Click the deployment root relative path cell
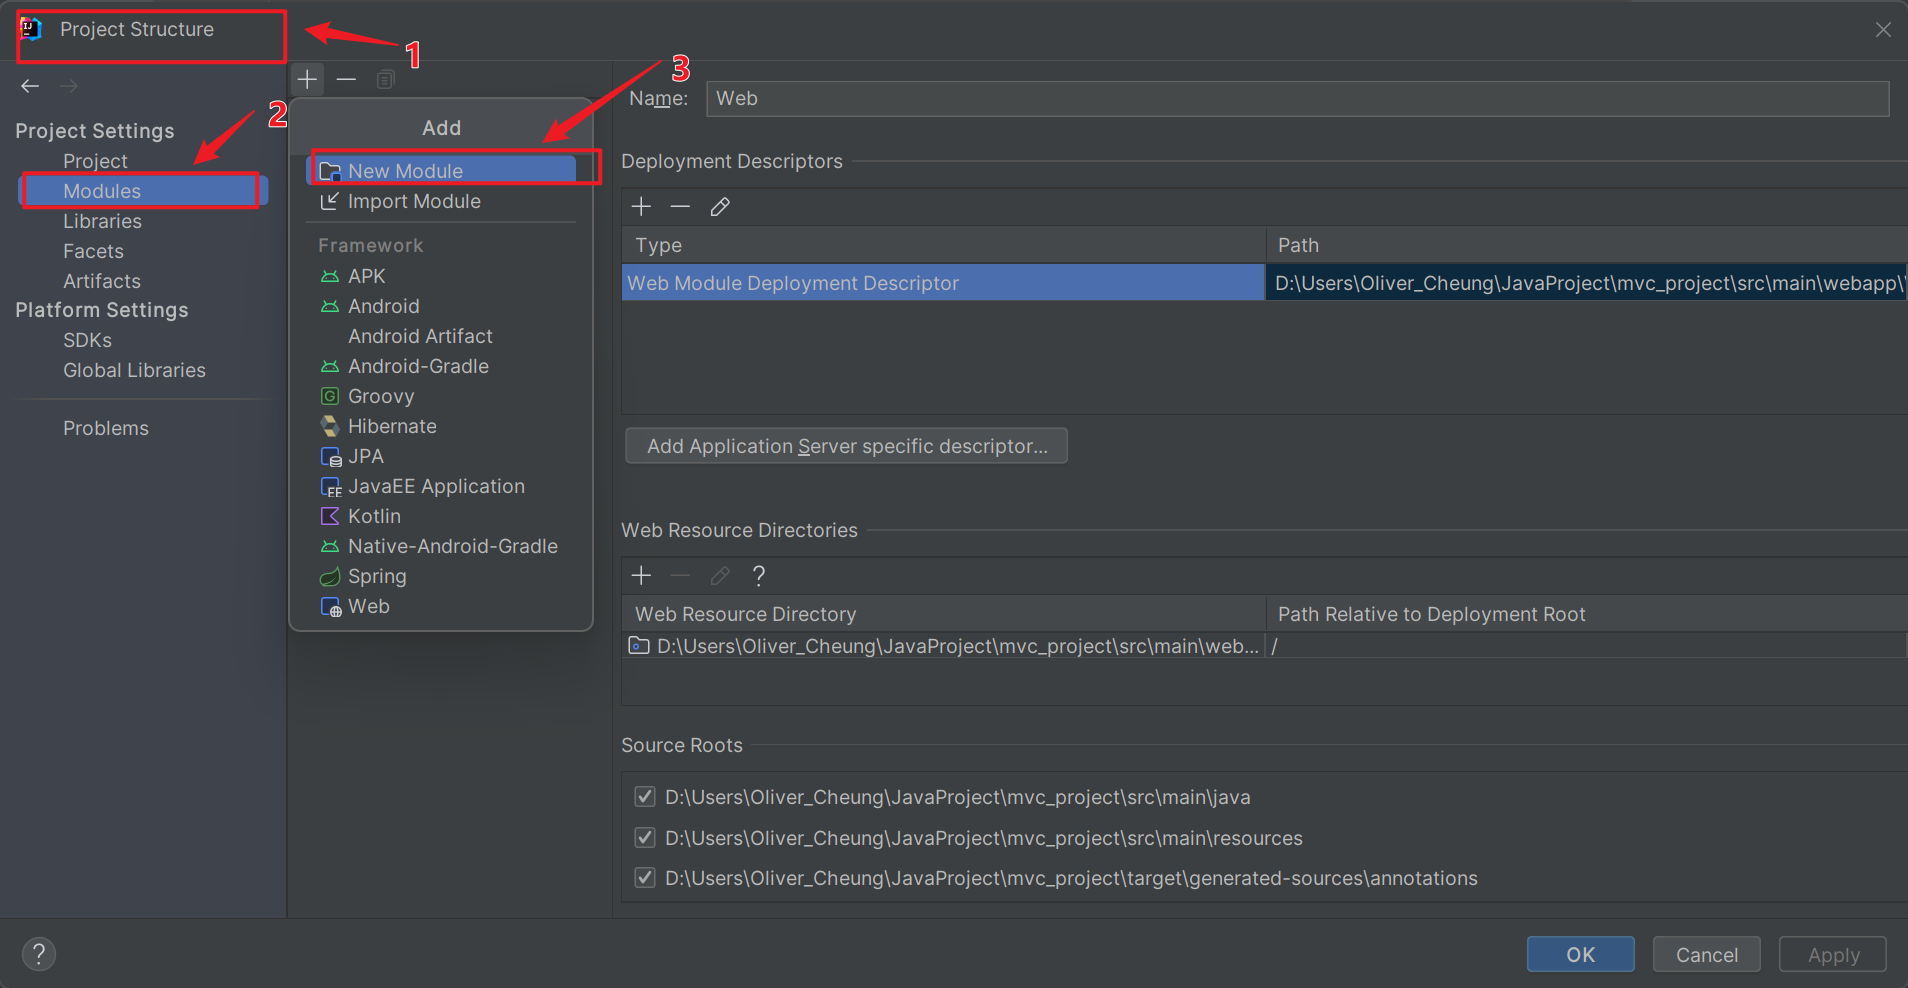Screen dimensions: 1908x988 pos(1586,646)
